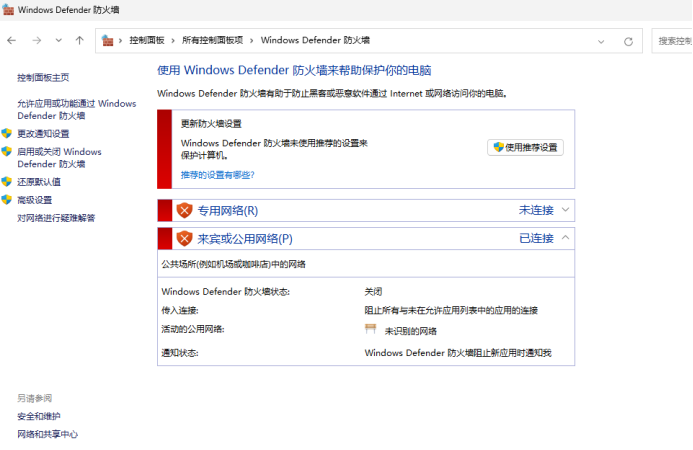
Task: Open 网络和共享中心 link
Action: (47, 434)
